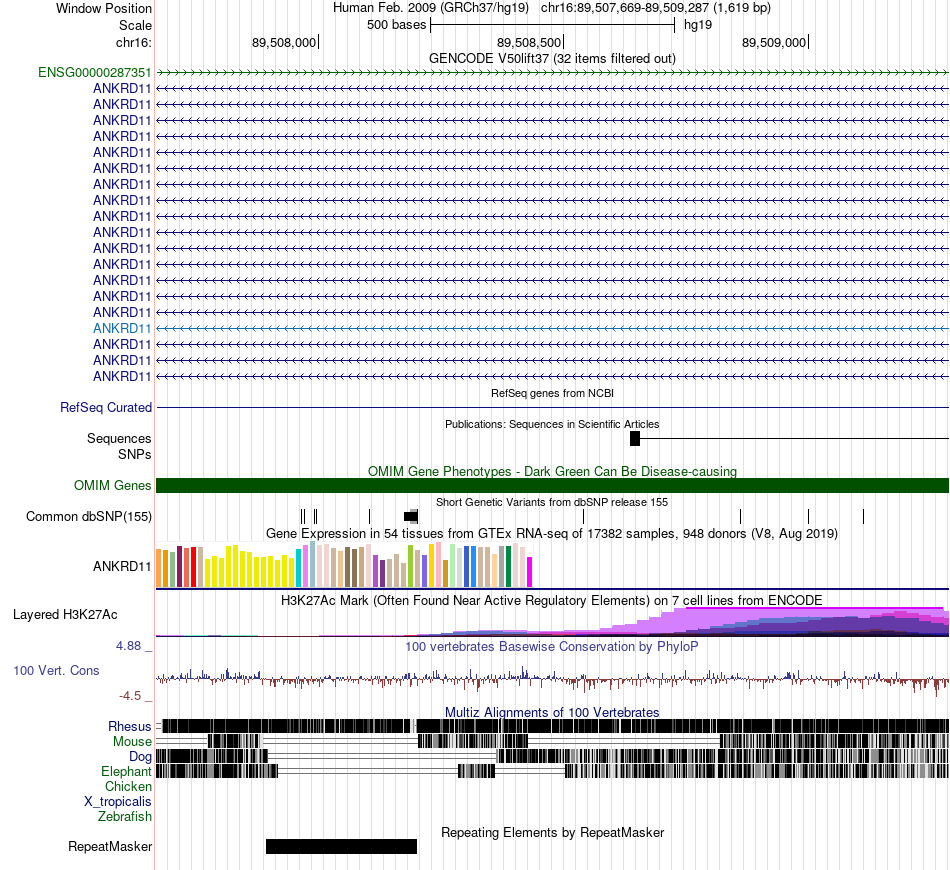
Task: Click the black RepeatMasker repeat element block
Action: click(x=341, y=846)
